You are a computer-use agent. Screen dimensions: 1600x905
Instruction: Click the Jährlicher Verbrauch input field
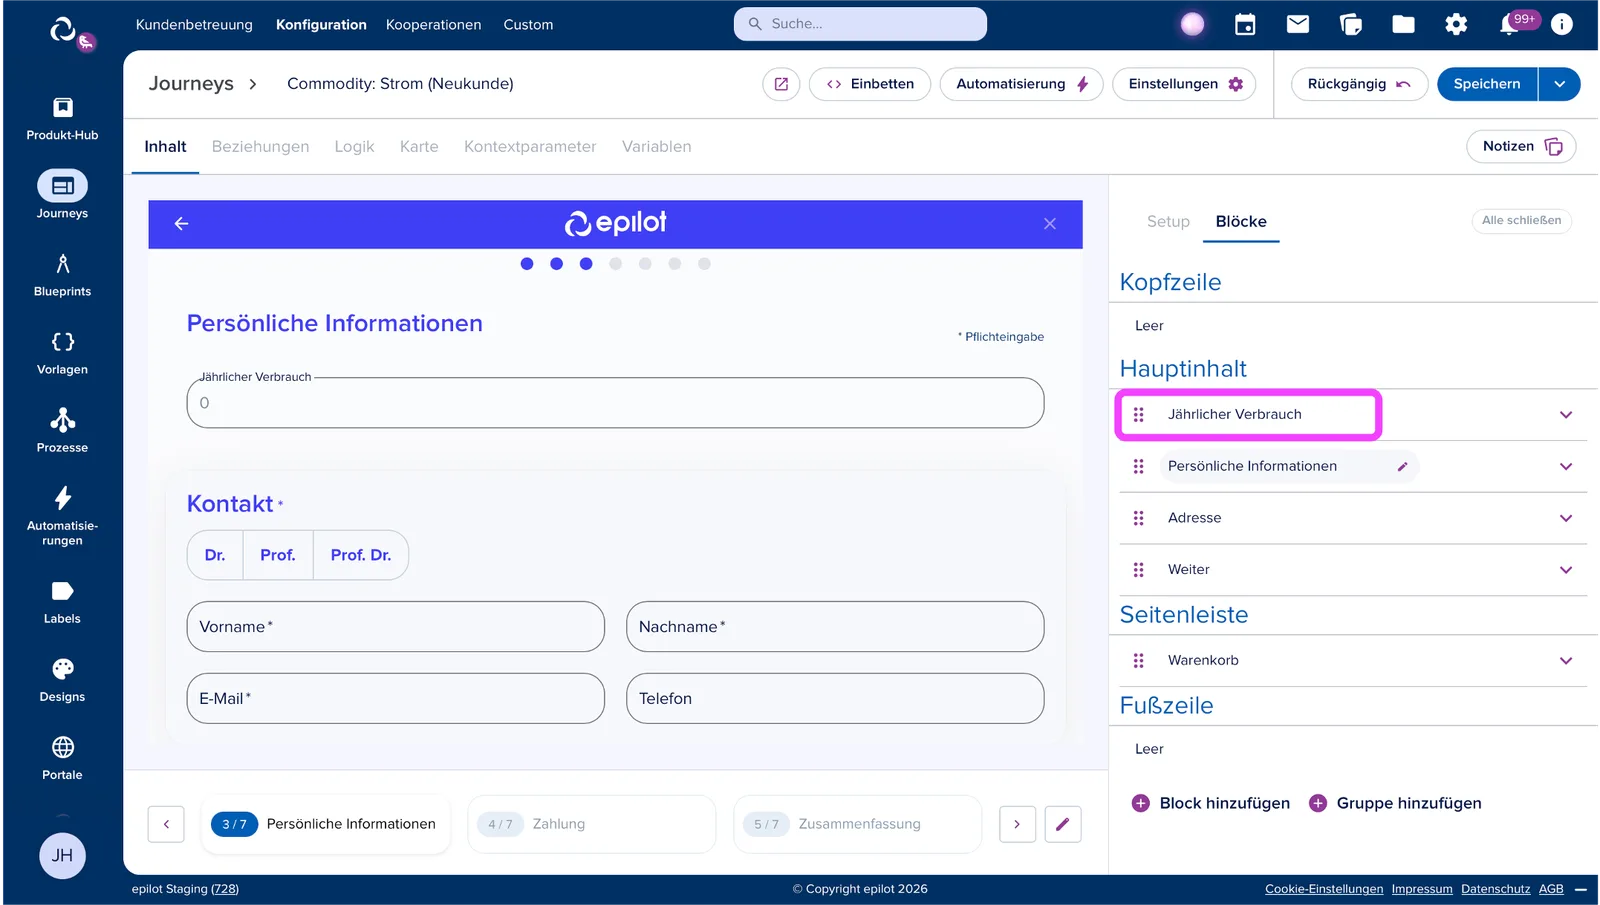(615, 403)
